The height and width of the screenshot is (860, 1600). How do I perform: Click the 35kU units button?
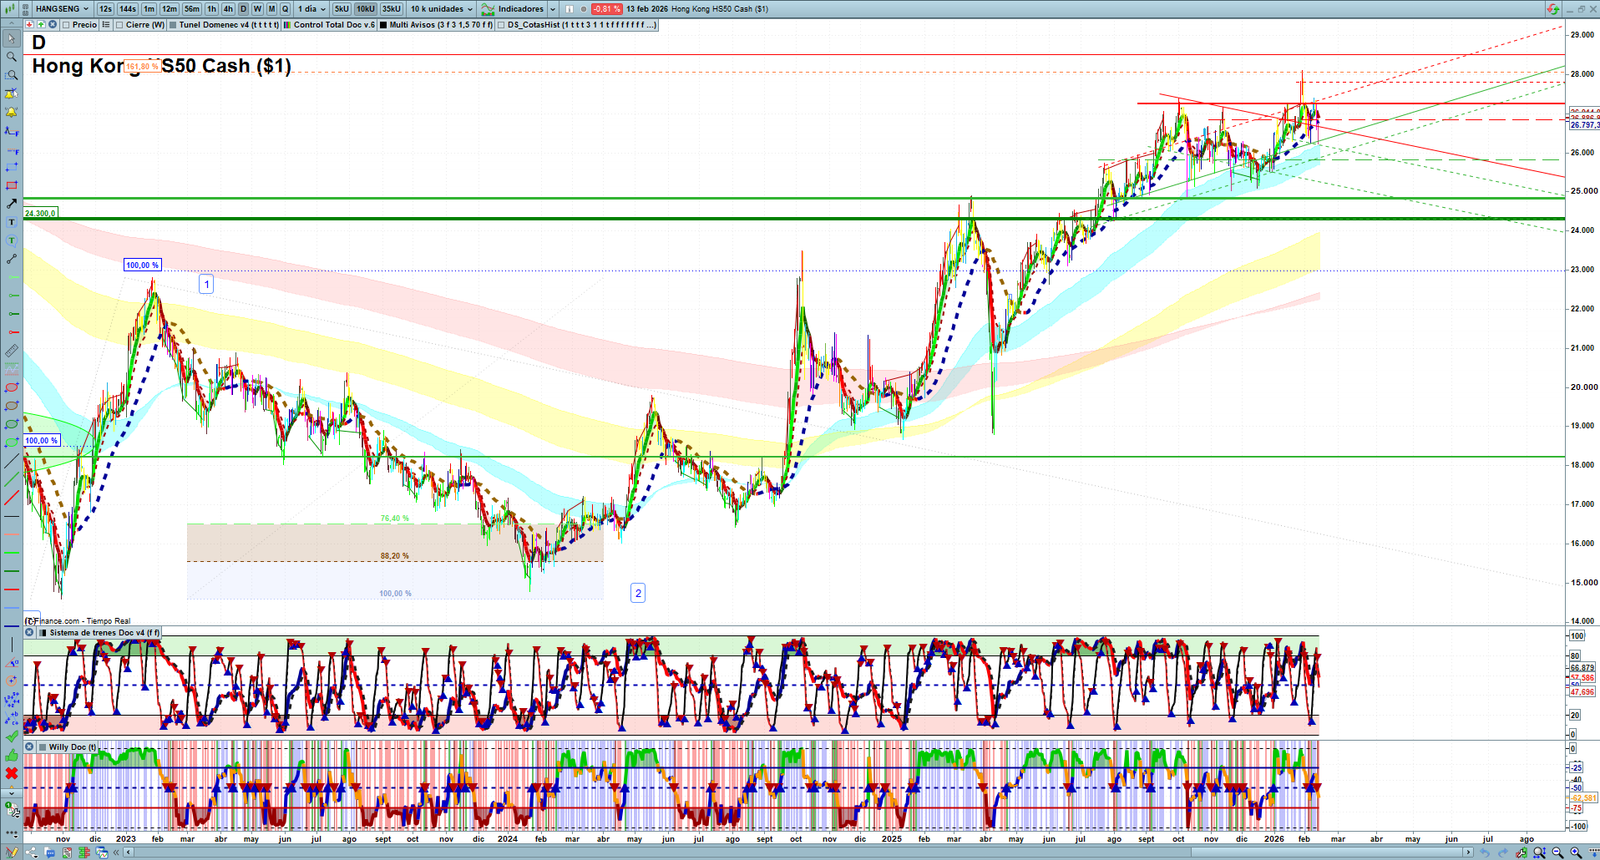[391, 9]
